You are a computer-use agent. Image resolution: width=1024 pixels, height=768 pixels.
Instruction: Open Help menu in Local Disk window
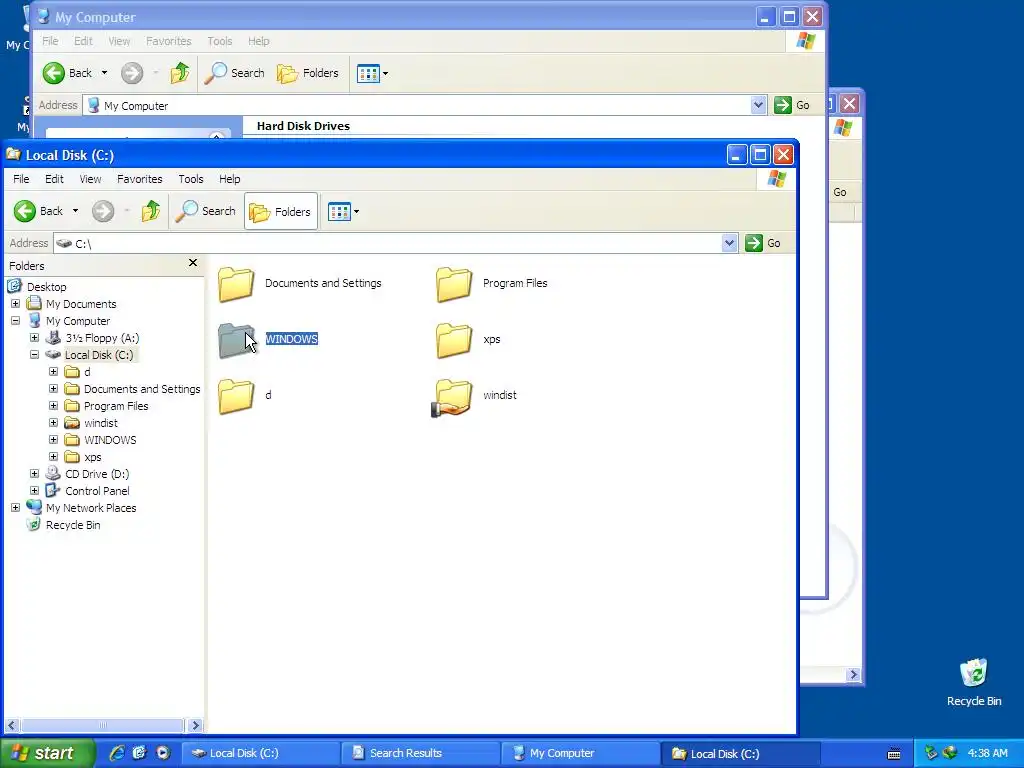(229, 179)
